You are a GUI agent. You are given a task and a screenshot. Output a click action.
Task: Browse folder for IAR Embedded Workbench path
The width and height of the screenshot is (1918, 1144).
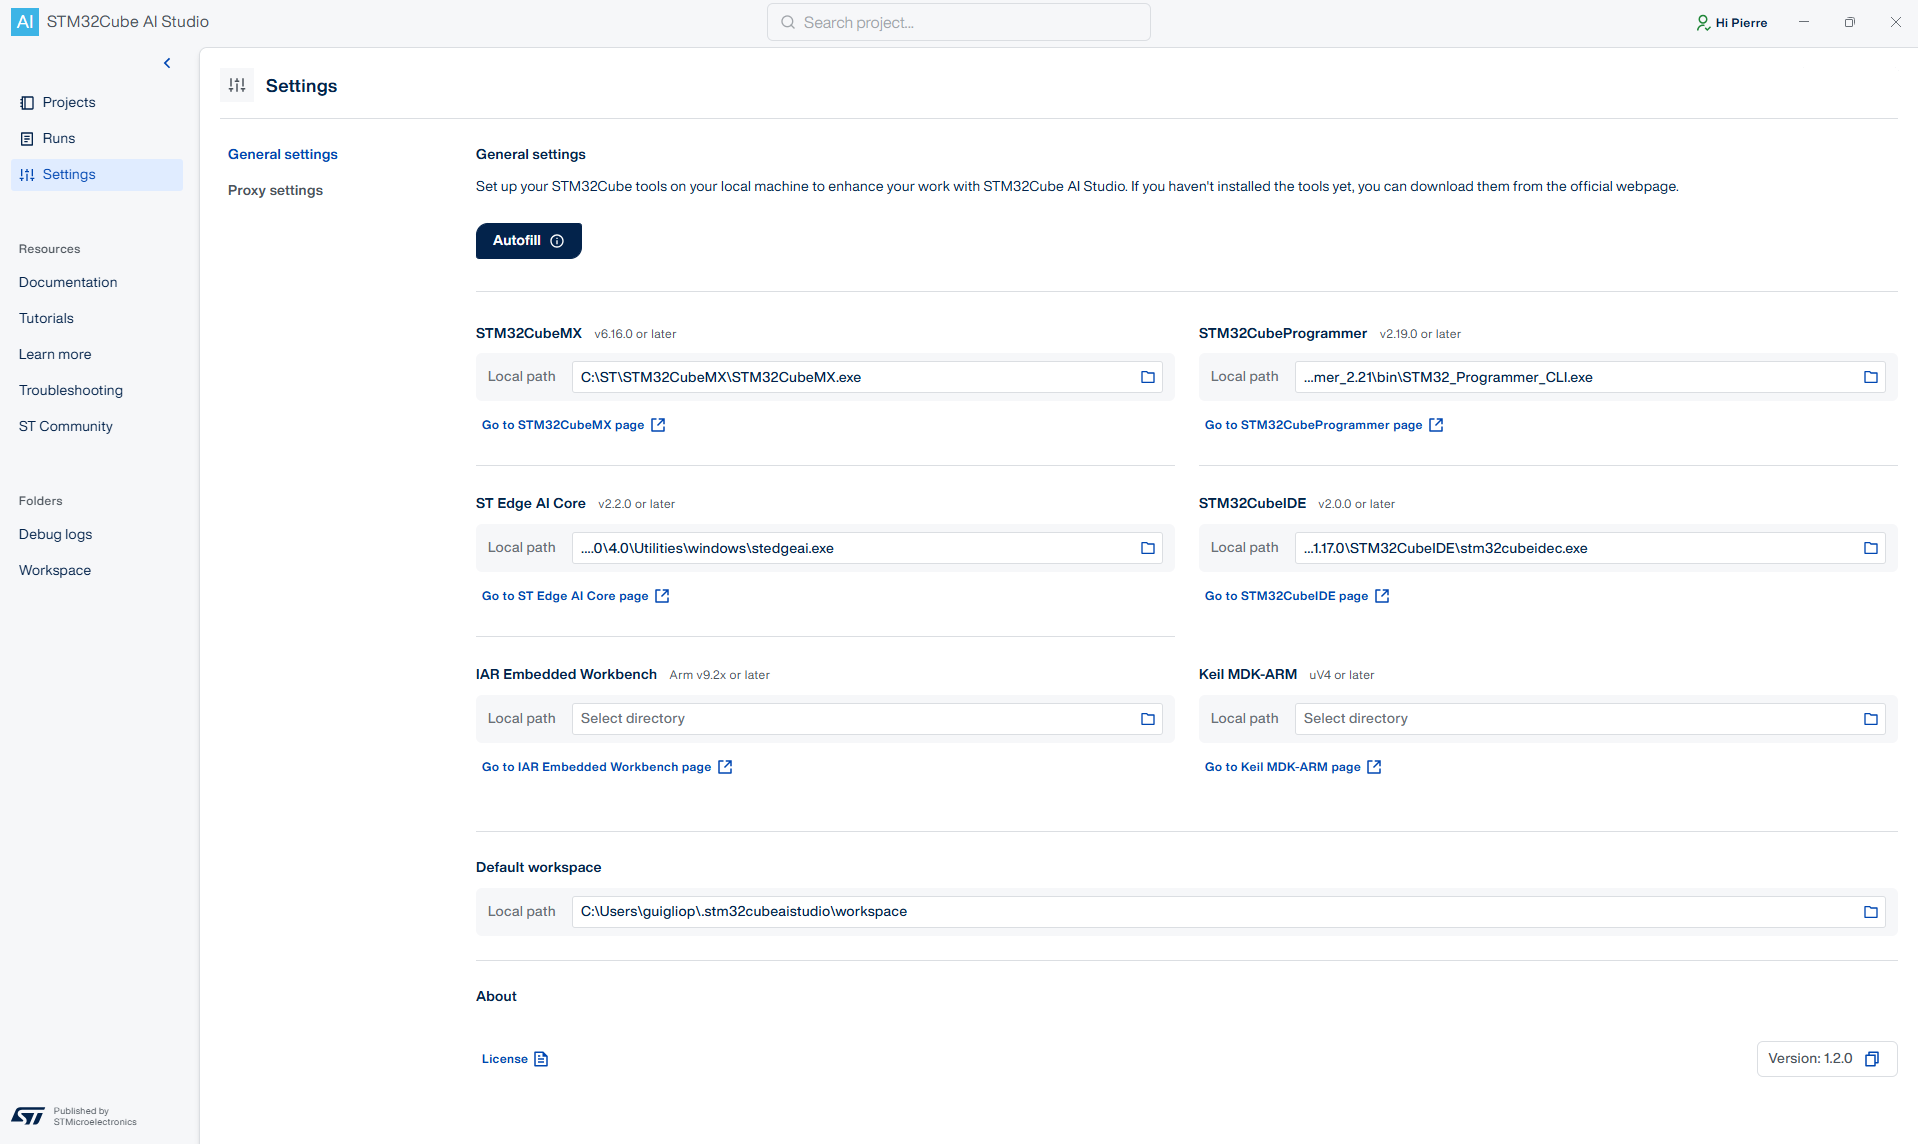tap(1148, 719)
